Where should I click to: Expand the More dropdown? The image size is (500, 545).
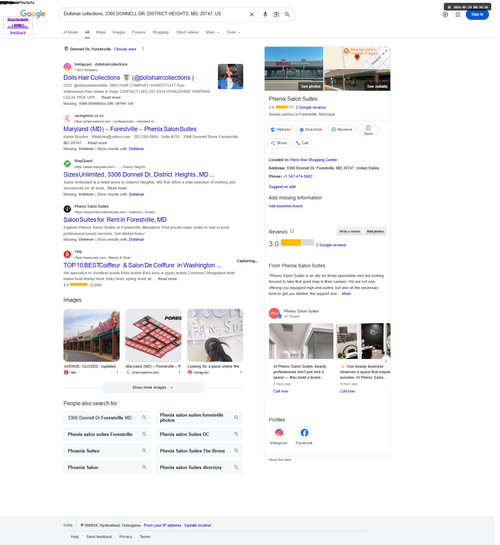(212, 32)
